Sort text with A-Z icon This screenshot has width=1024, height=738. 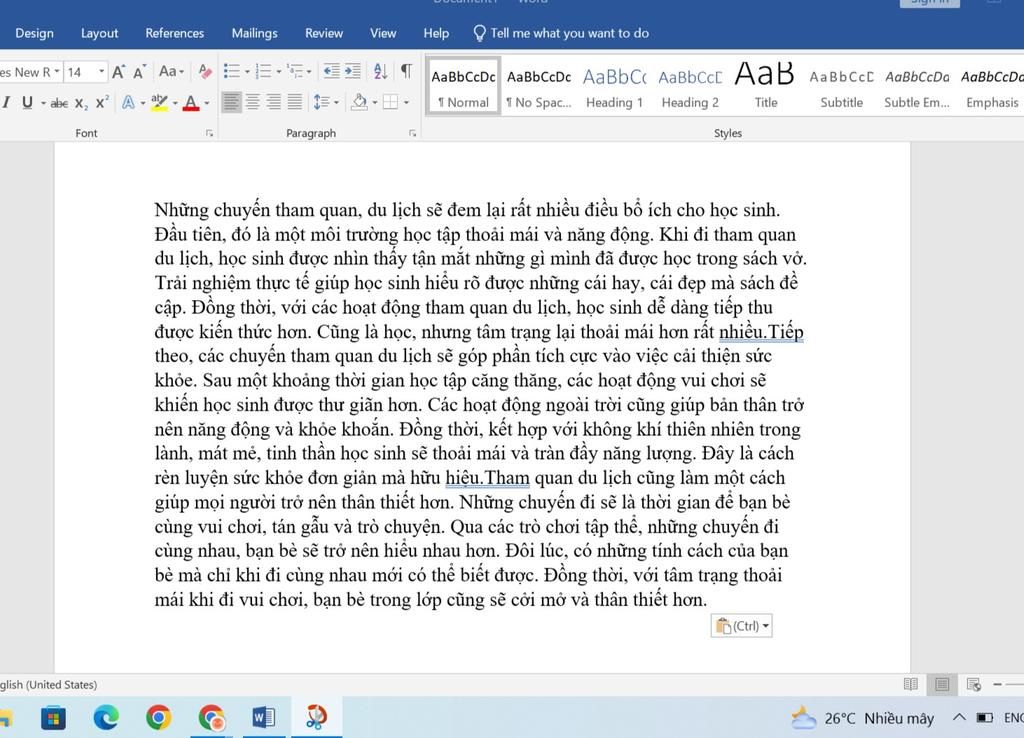click(381, 71)
